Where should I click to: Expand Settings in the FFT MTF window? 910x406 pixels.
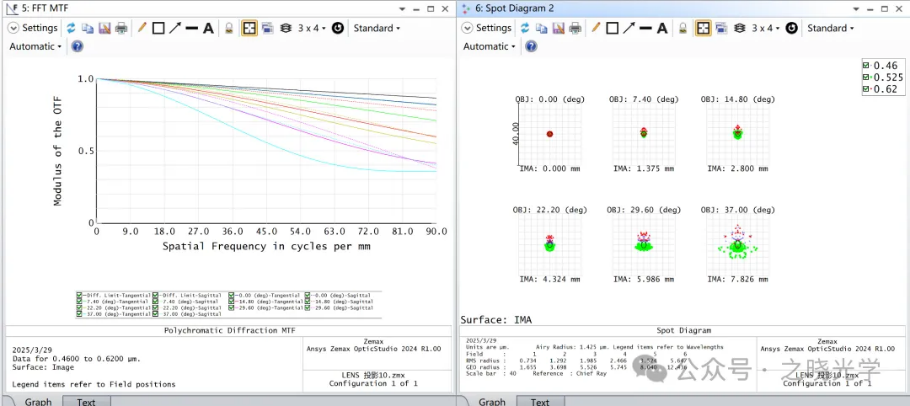pyautogui.click(x=33, y=28)
